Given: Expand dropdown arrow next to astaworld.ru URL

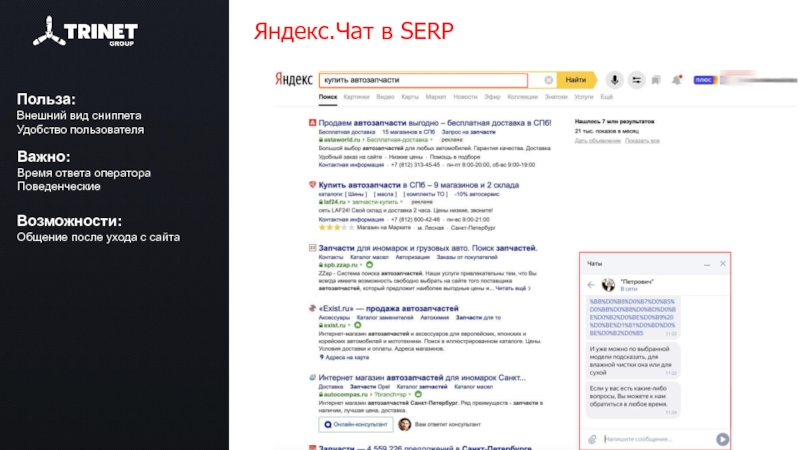Looking at the screenshot, I should point(431,140).
